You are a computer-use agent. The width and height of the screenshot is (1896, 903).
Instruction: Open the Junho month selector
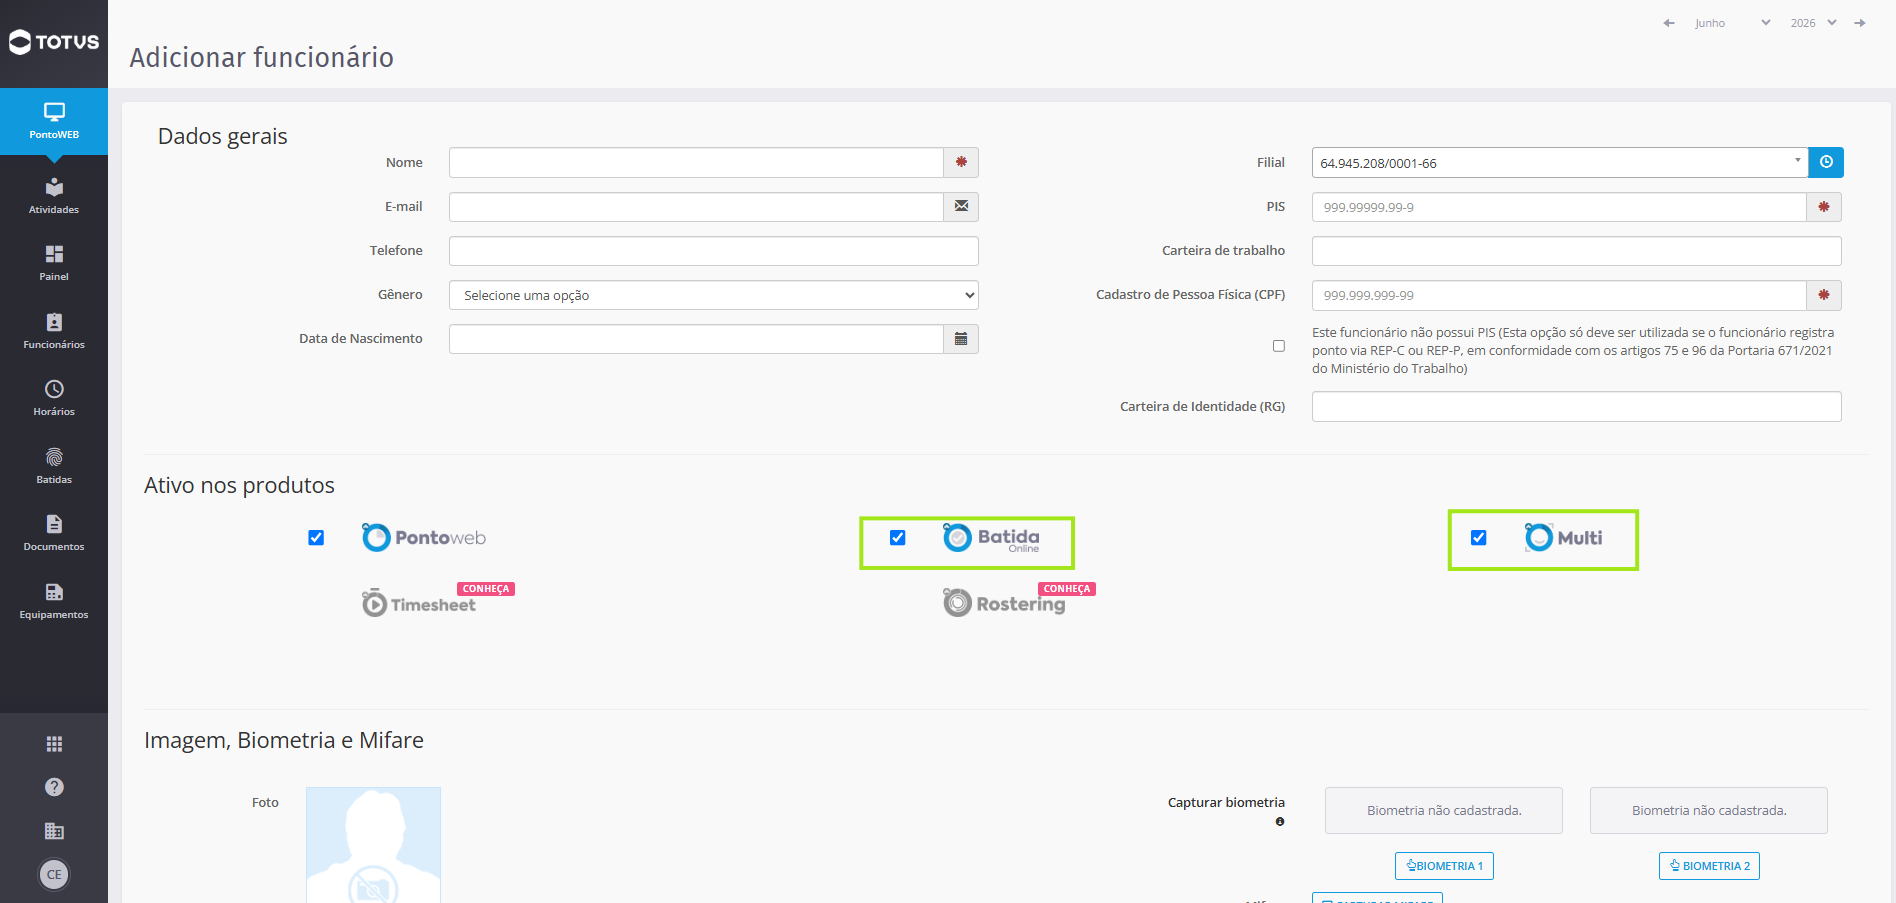1733,23
